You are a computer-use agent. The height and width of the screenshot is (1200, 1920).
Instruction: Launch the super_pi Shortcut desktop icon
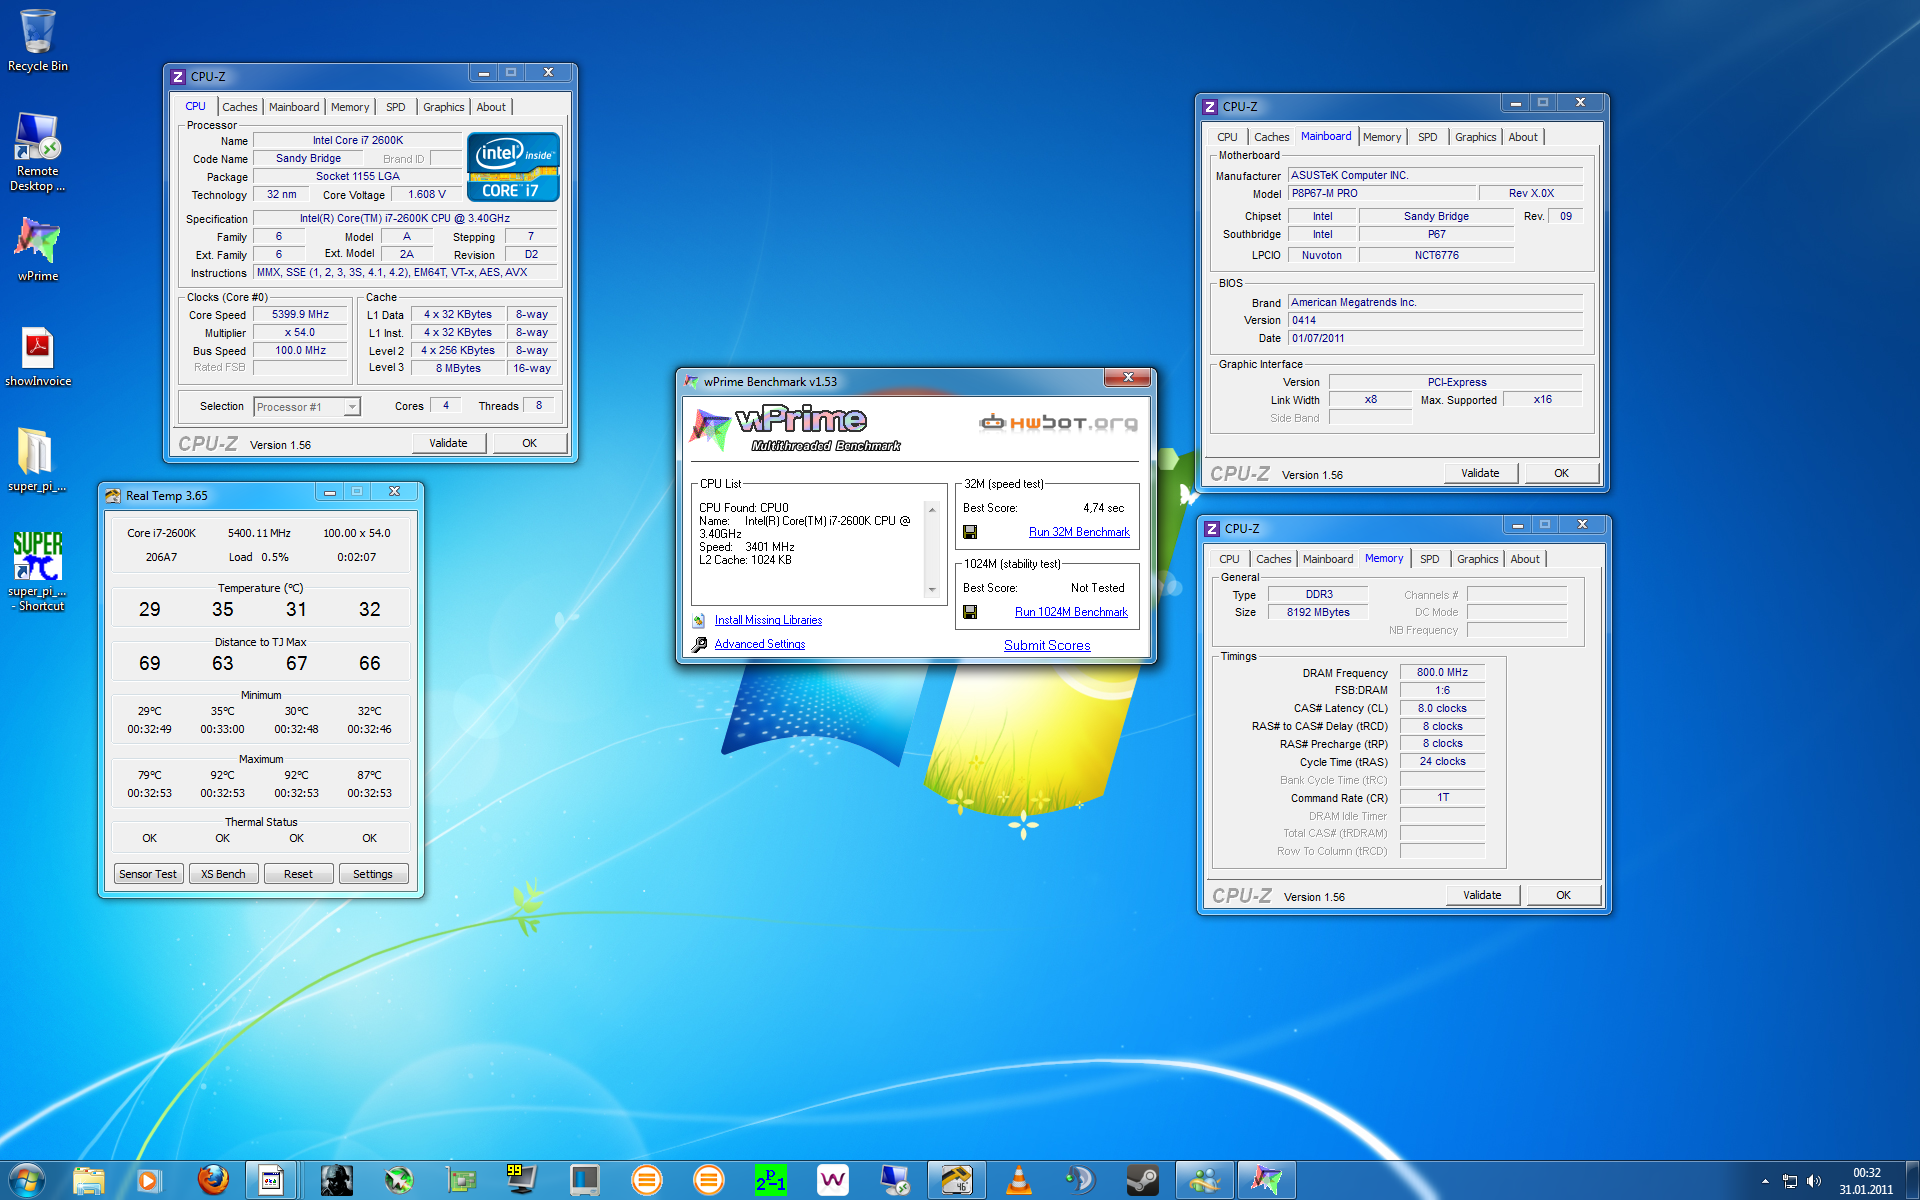[x=38, y=570]
